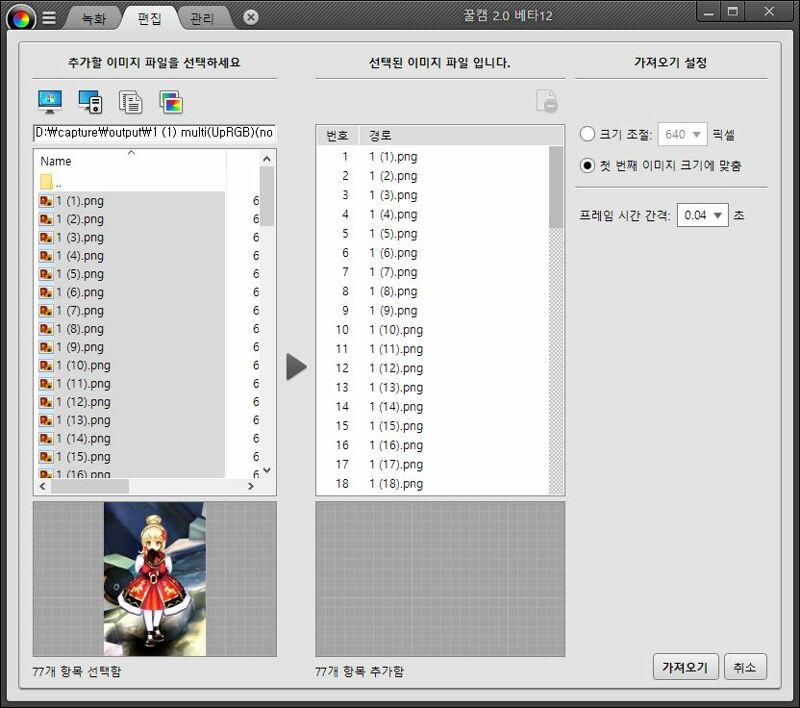This screenshot has width=800, height=708.
Task: Click the colorful Honeycam logo icon
Action: click(x=21, y=19)
